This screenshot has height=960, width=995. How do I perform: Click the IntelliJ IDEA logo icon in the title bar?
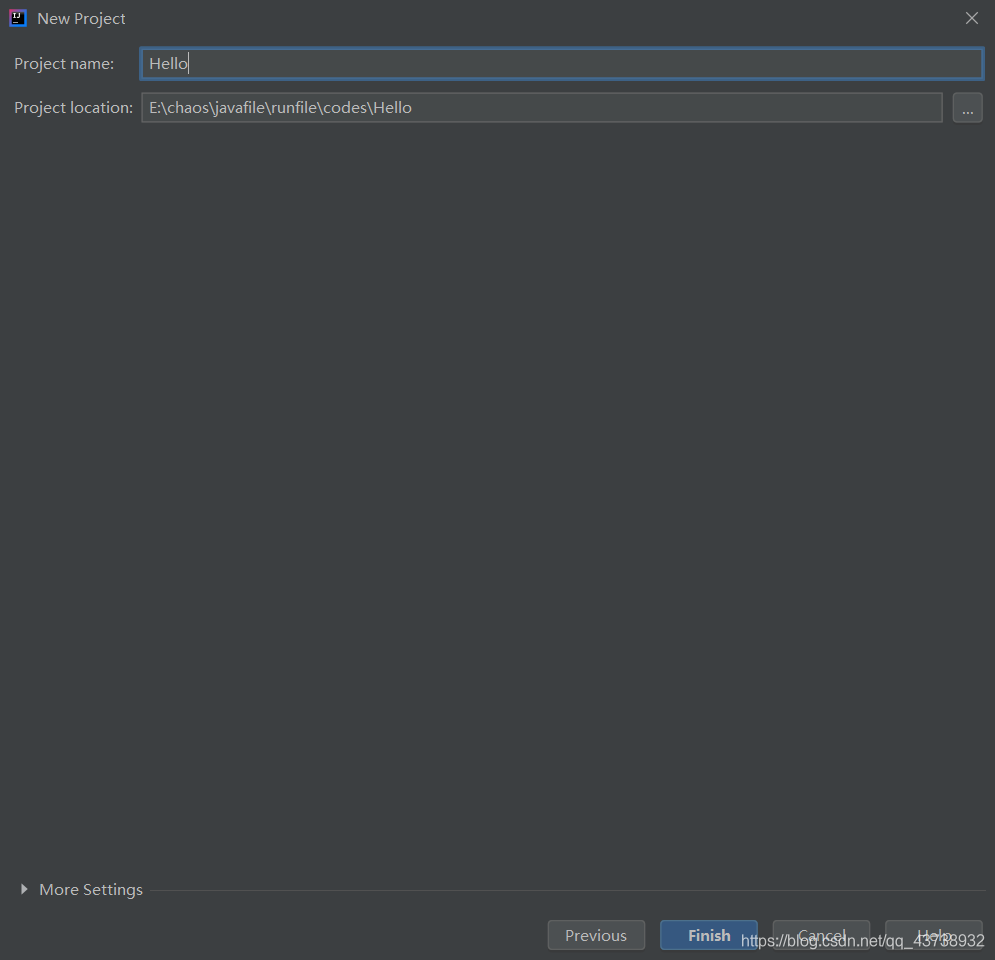point(18,18)
